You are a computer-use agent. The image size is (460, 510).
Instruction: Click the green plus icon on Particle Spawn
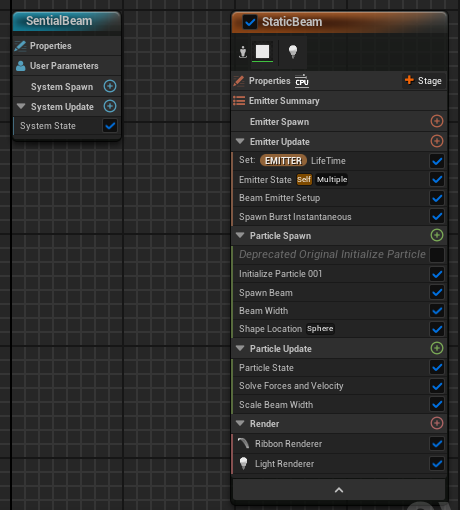pyautogui.click(x=437, y=235)
